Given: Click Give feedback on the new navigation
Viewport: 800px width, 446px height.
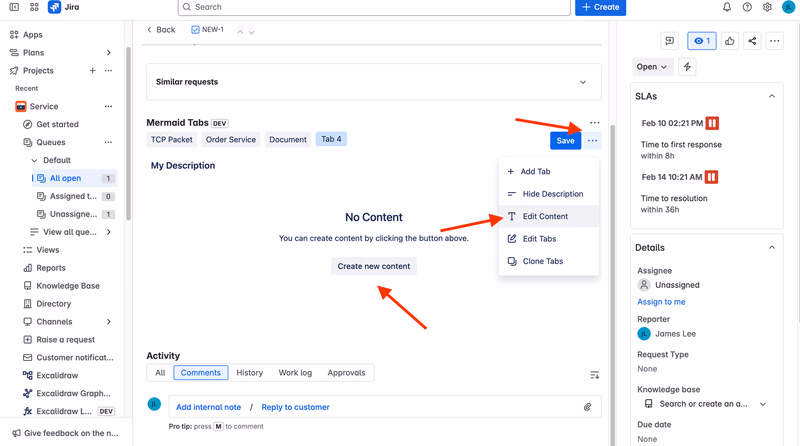Looking at the screenshot, I should [65, 433].
